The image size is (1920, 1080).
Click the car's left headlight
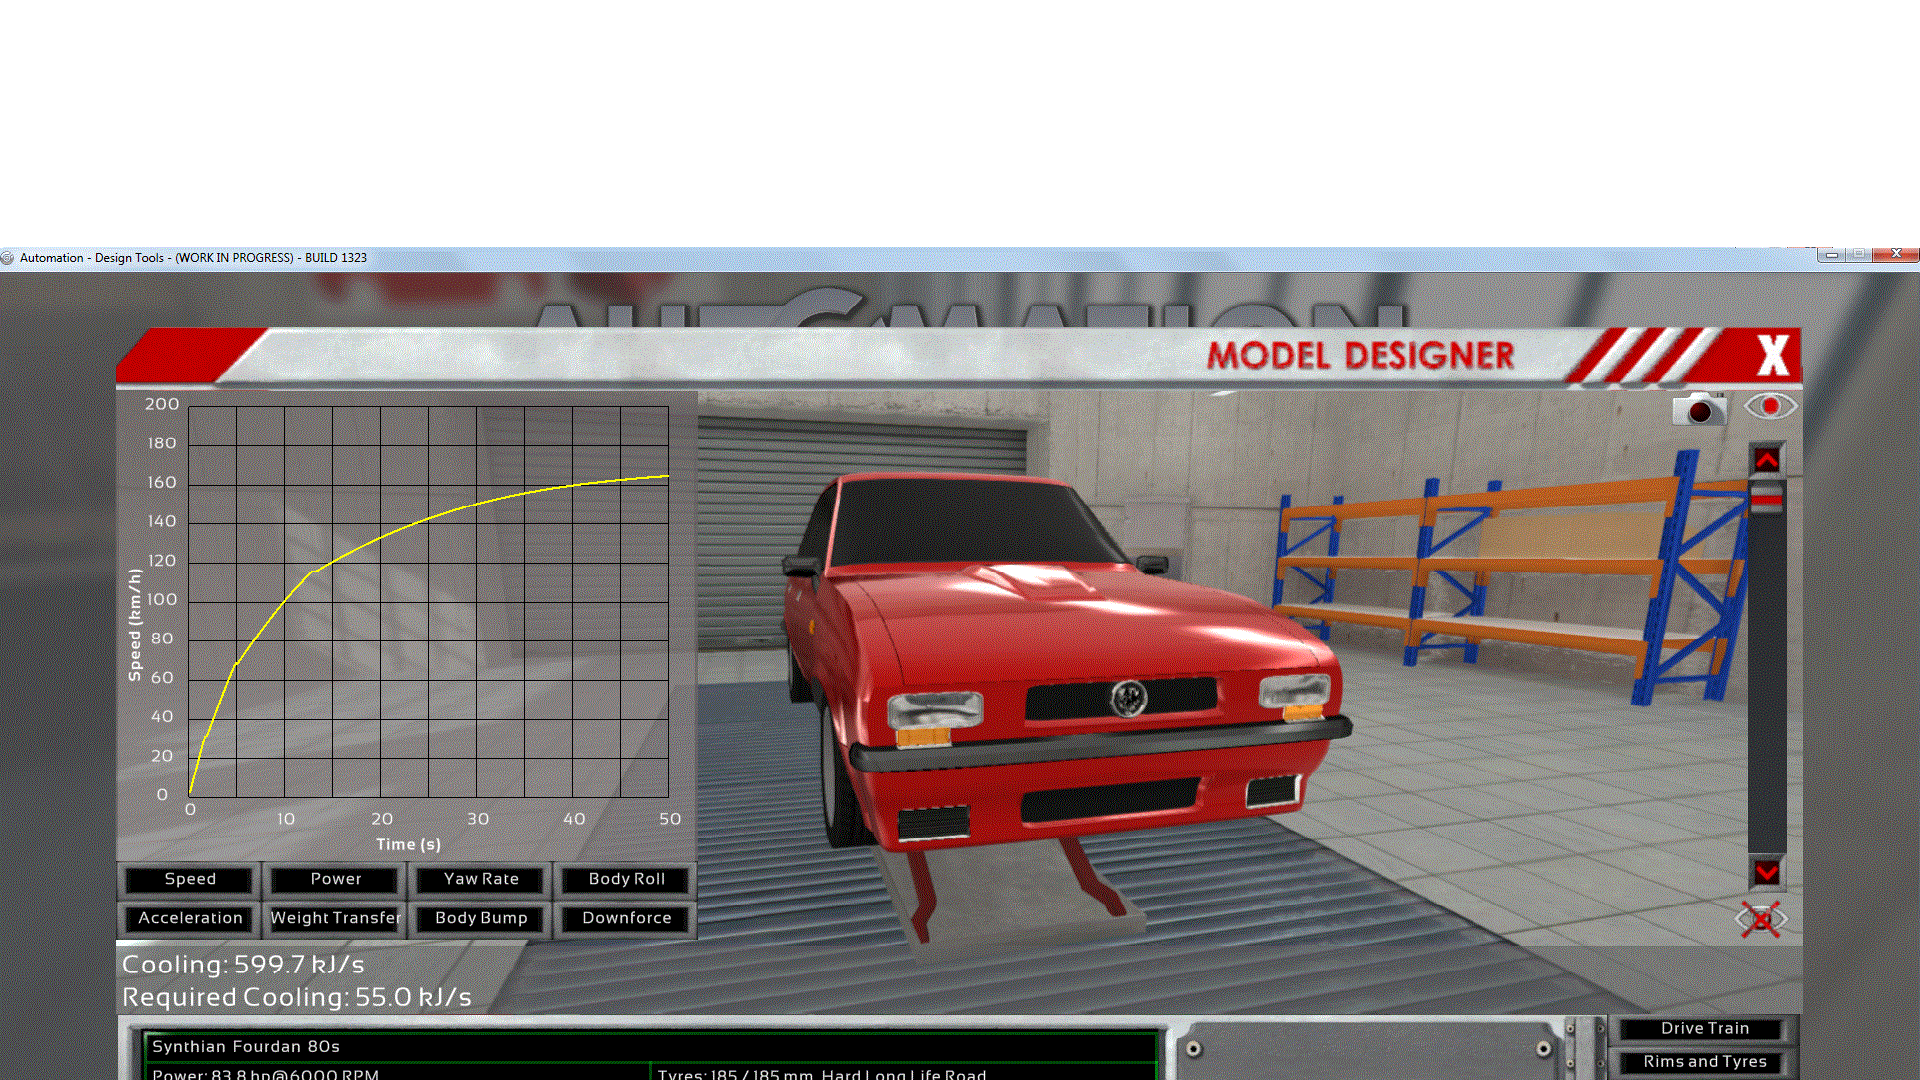(x=935, y=709)
